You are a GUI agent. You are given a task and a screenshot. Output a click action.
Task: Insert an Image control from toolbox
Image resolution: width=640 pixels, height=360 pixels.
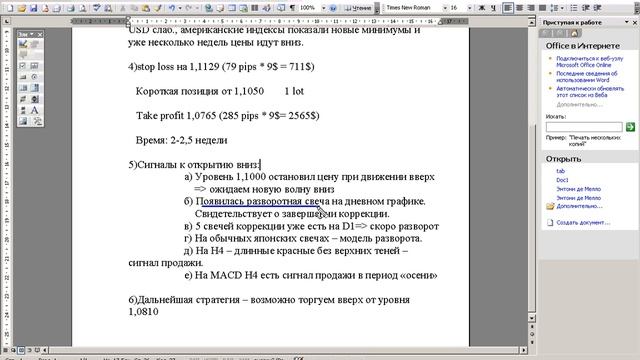[x=23, y=121]
